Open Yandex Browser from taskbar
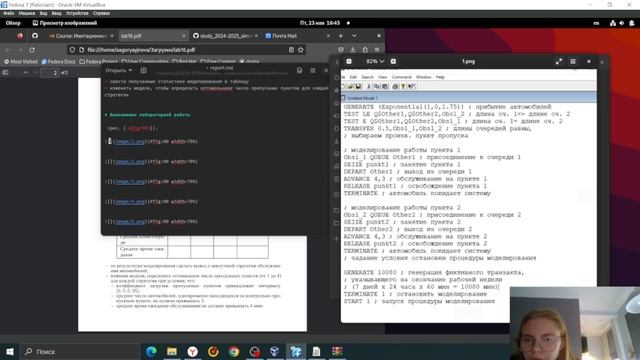Image resolution: width=640 pixels, height=360 pixels. tap(193, 351)
